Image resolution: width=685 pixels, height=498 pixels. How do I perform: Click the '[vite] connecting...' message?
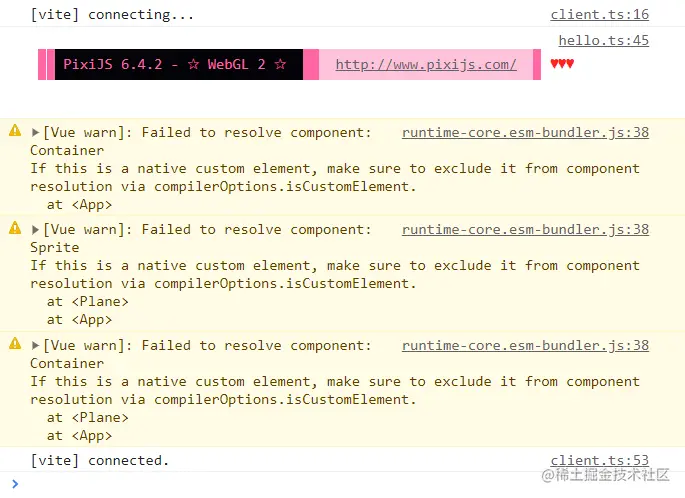(112, 14)
